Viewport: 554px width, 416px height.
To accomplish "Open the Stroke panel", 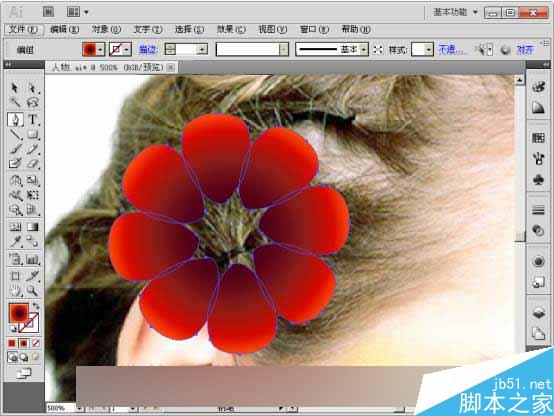I will tap(538, 210).
